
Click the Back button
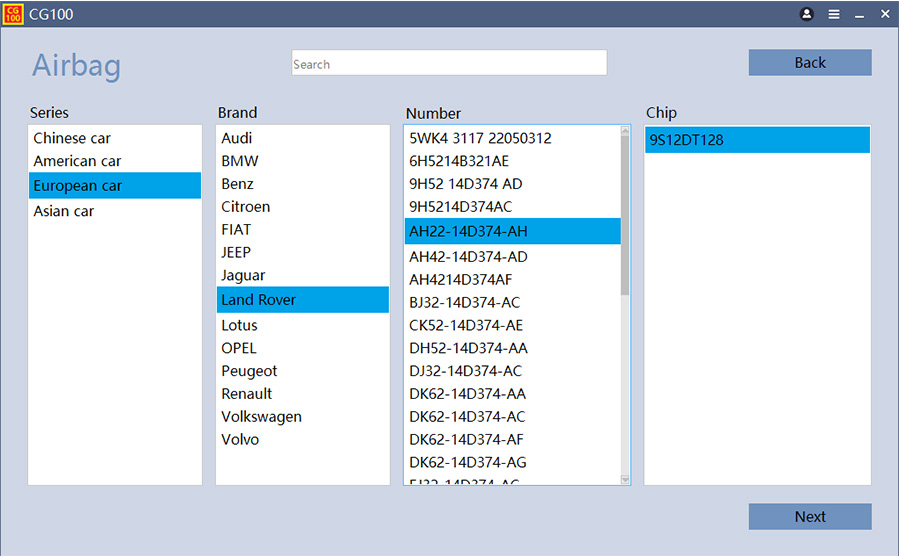click(x=809, y=63)
